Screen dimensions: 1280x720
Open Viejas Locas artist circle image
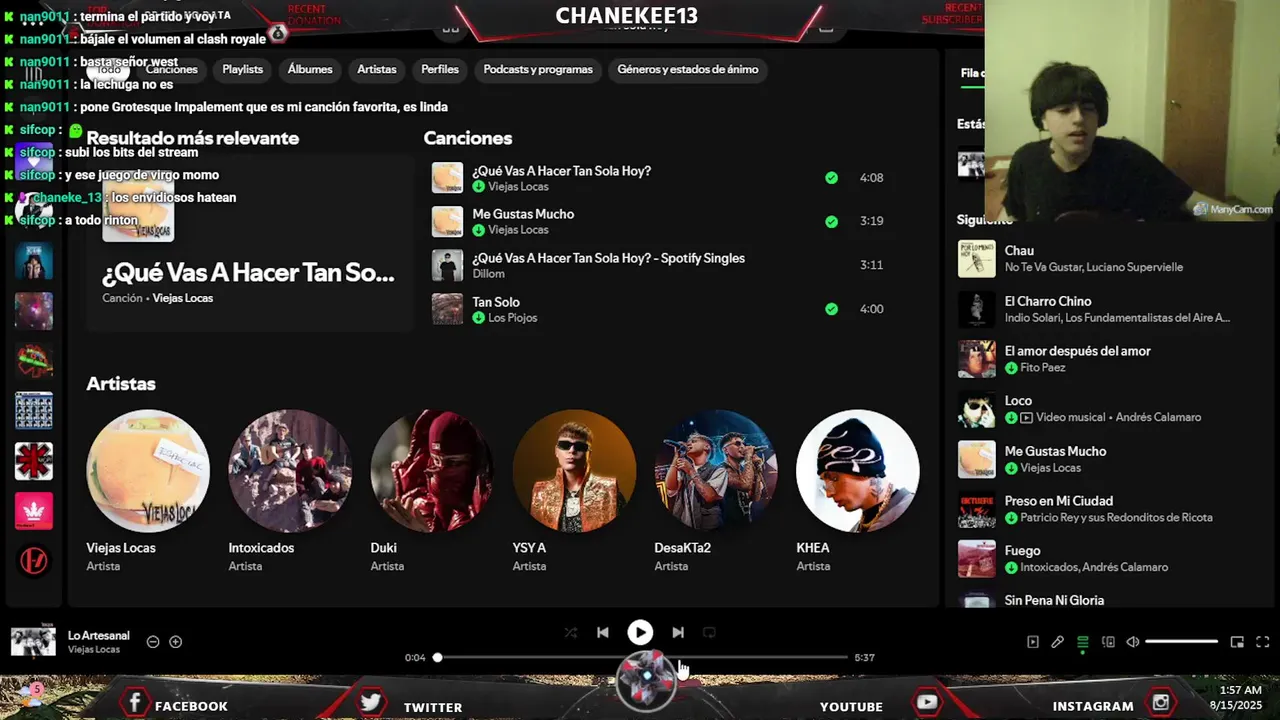tap(148, 471)
